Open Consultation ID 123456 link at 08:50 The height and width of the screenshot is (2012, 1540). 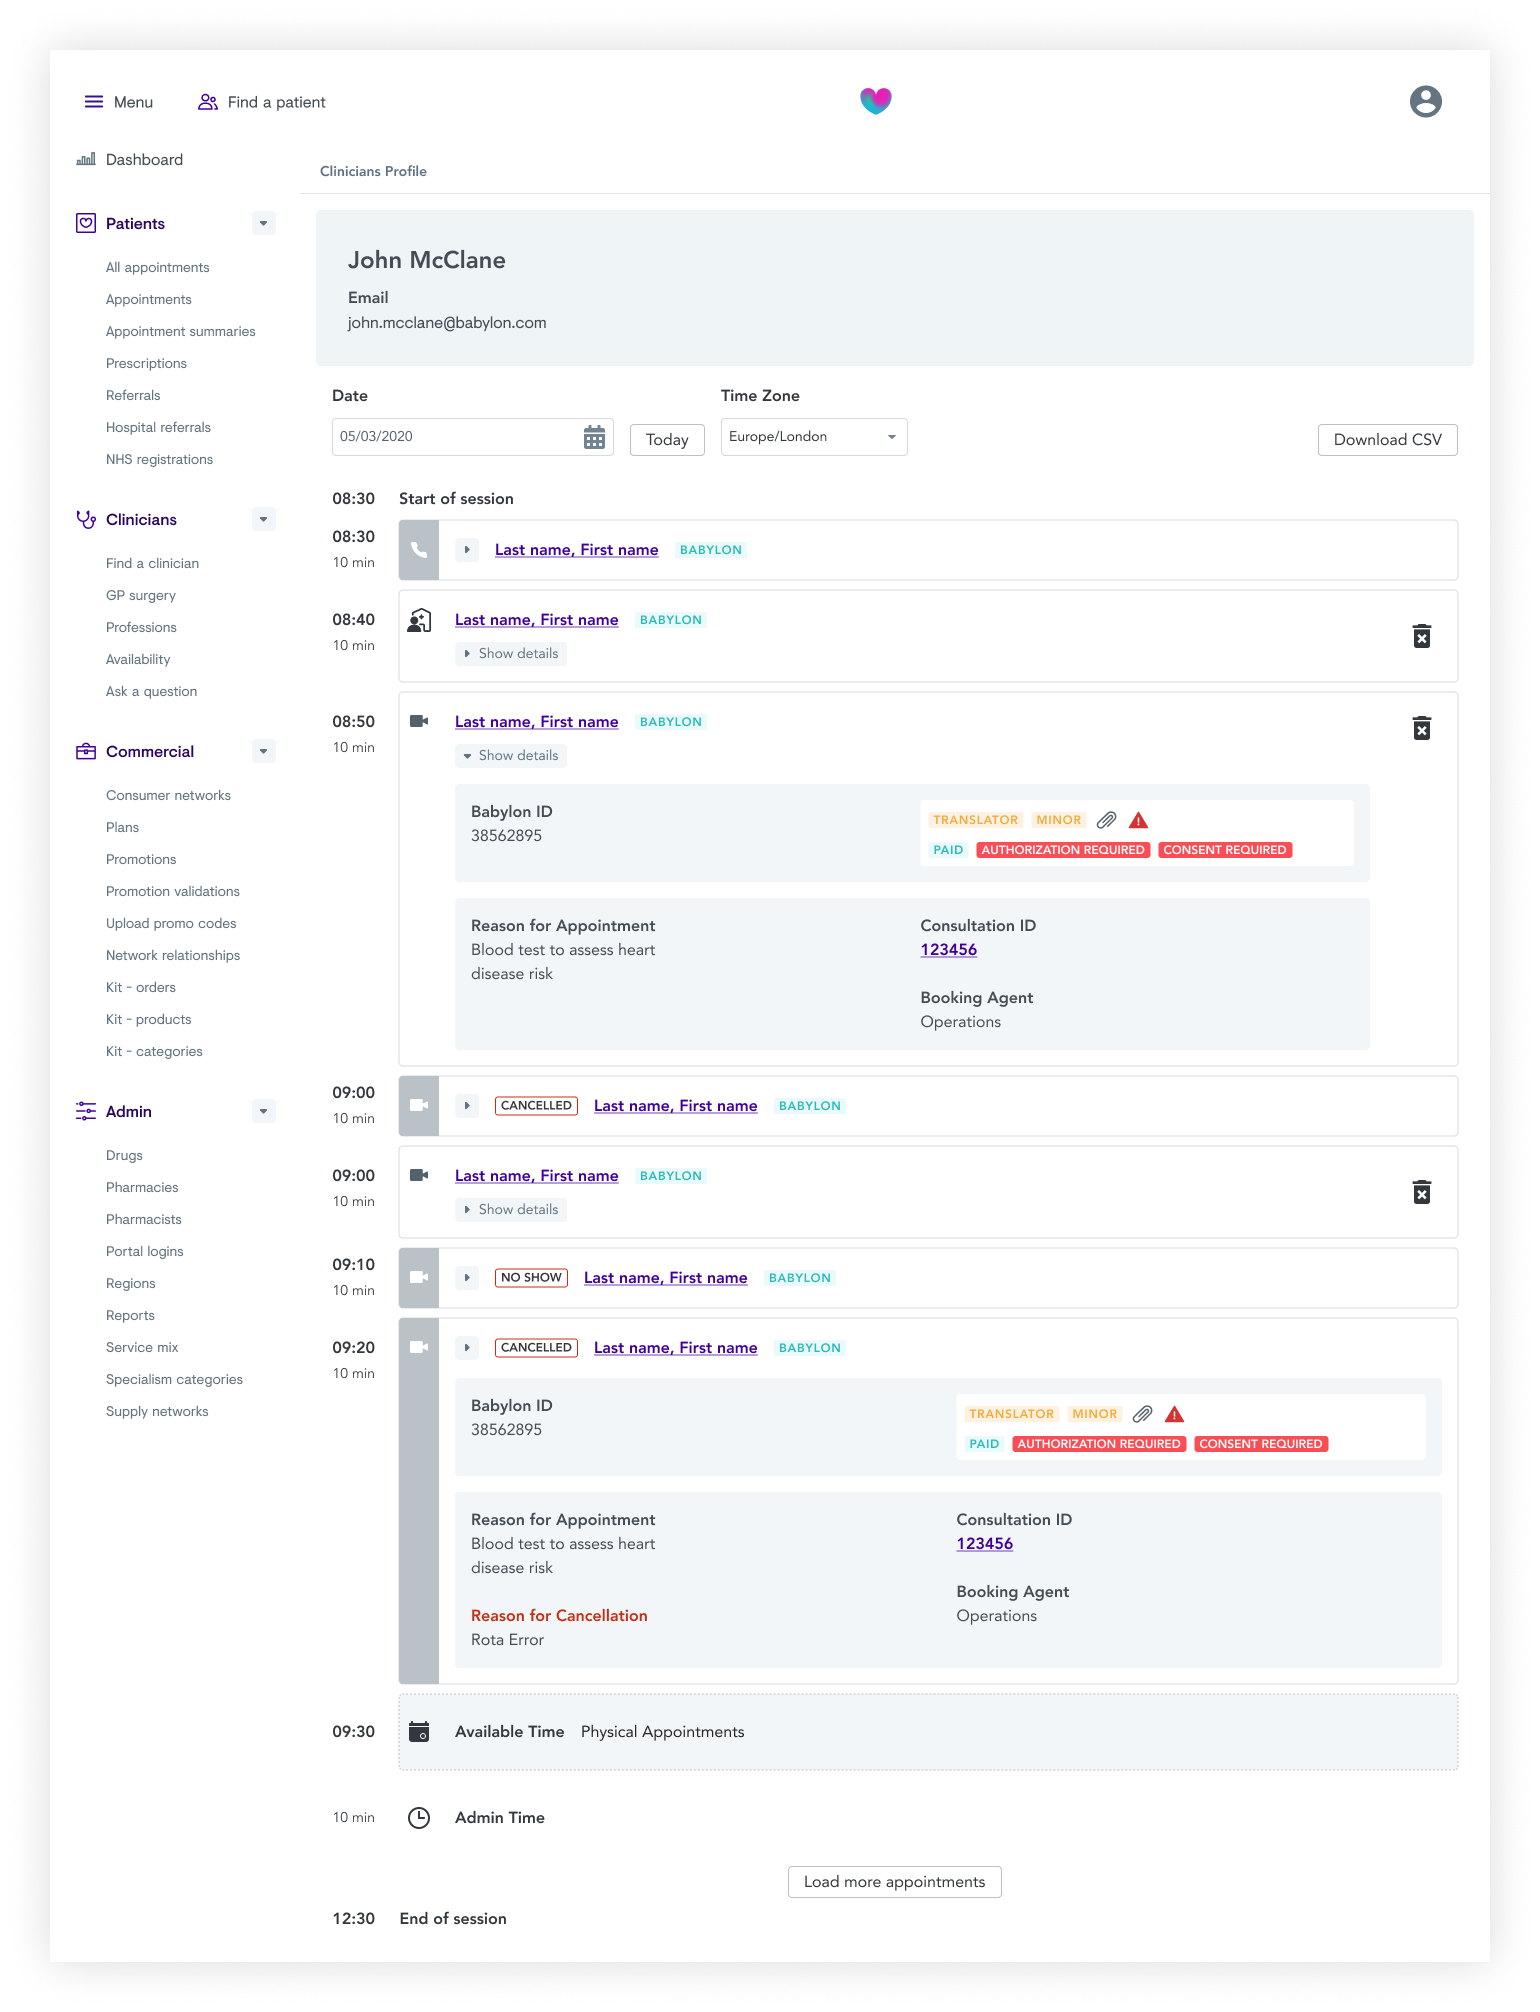click(948, 950)
